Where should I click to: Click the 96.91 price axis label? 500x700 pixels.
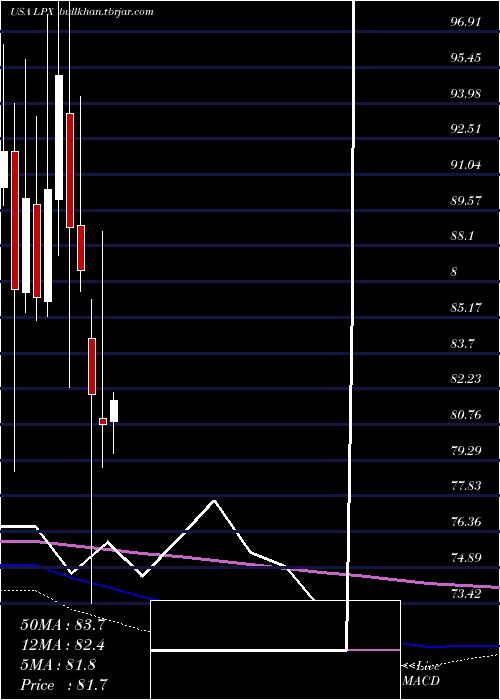click(466, 22)
